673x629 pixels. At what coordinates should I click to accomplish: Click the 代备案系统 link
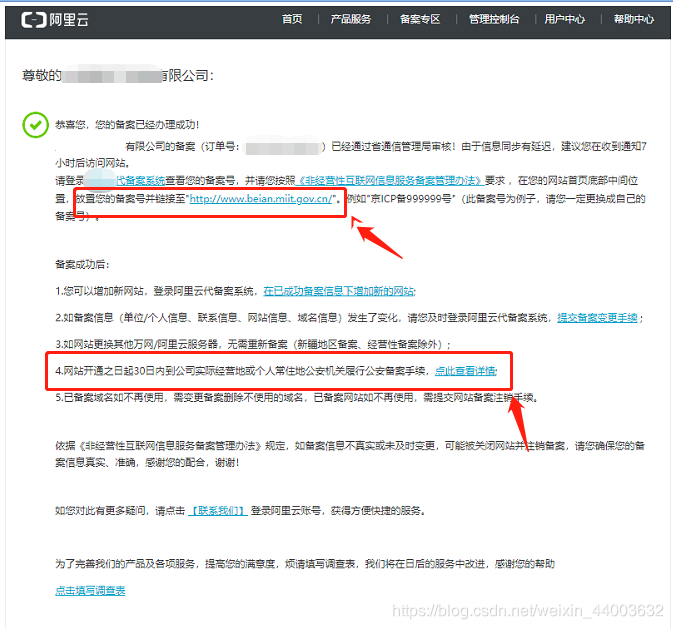(140, 181)
